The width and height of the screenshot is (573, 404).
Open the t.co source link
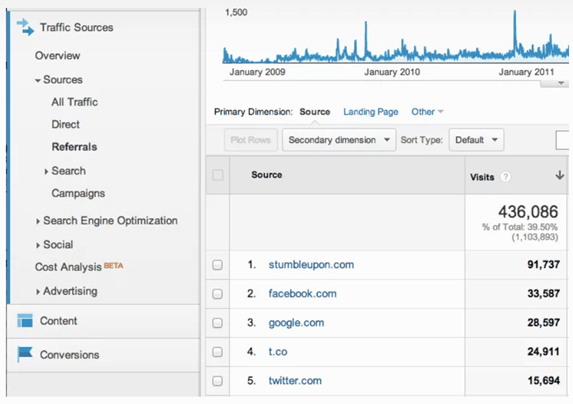point(278,352)
